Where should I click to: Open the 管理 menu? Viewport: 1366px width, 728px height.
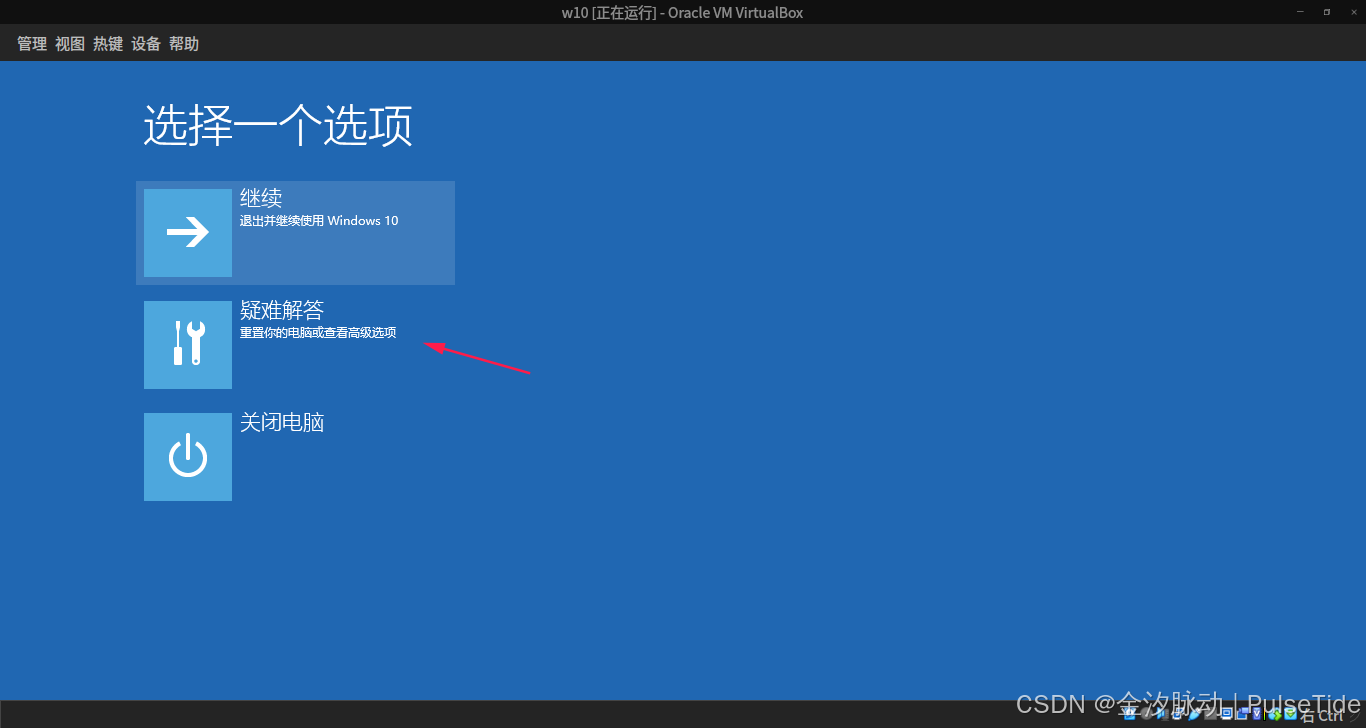32,44
